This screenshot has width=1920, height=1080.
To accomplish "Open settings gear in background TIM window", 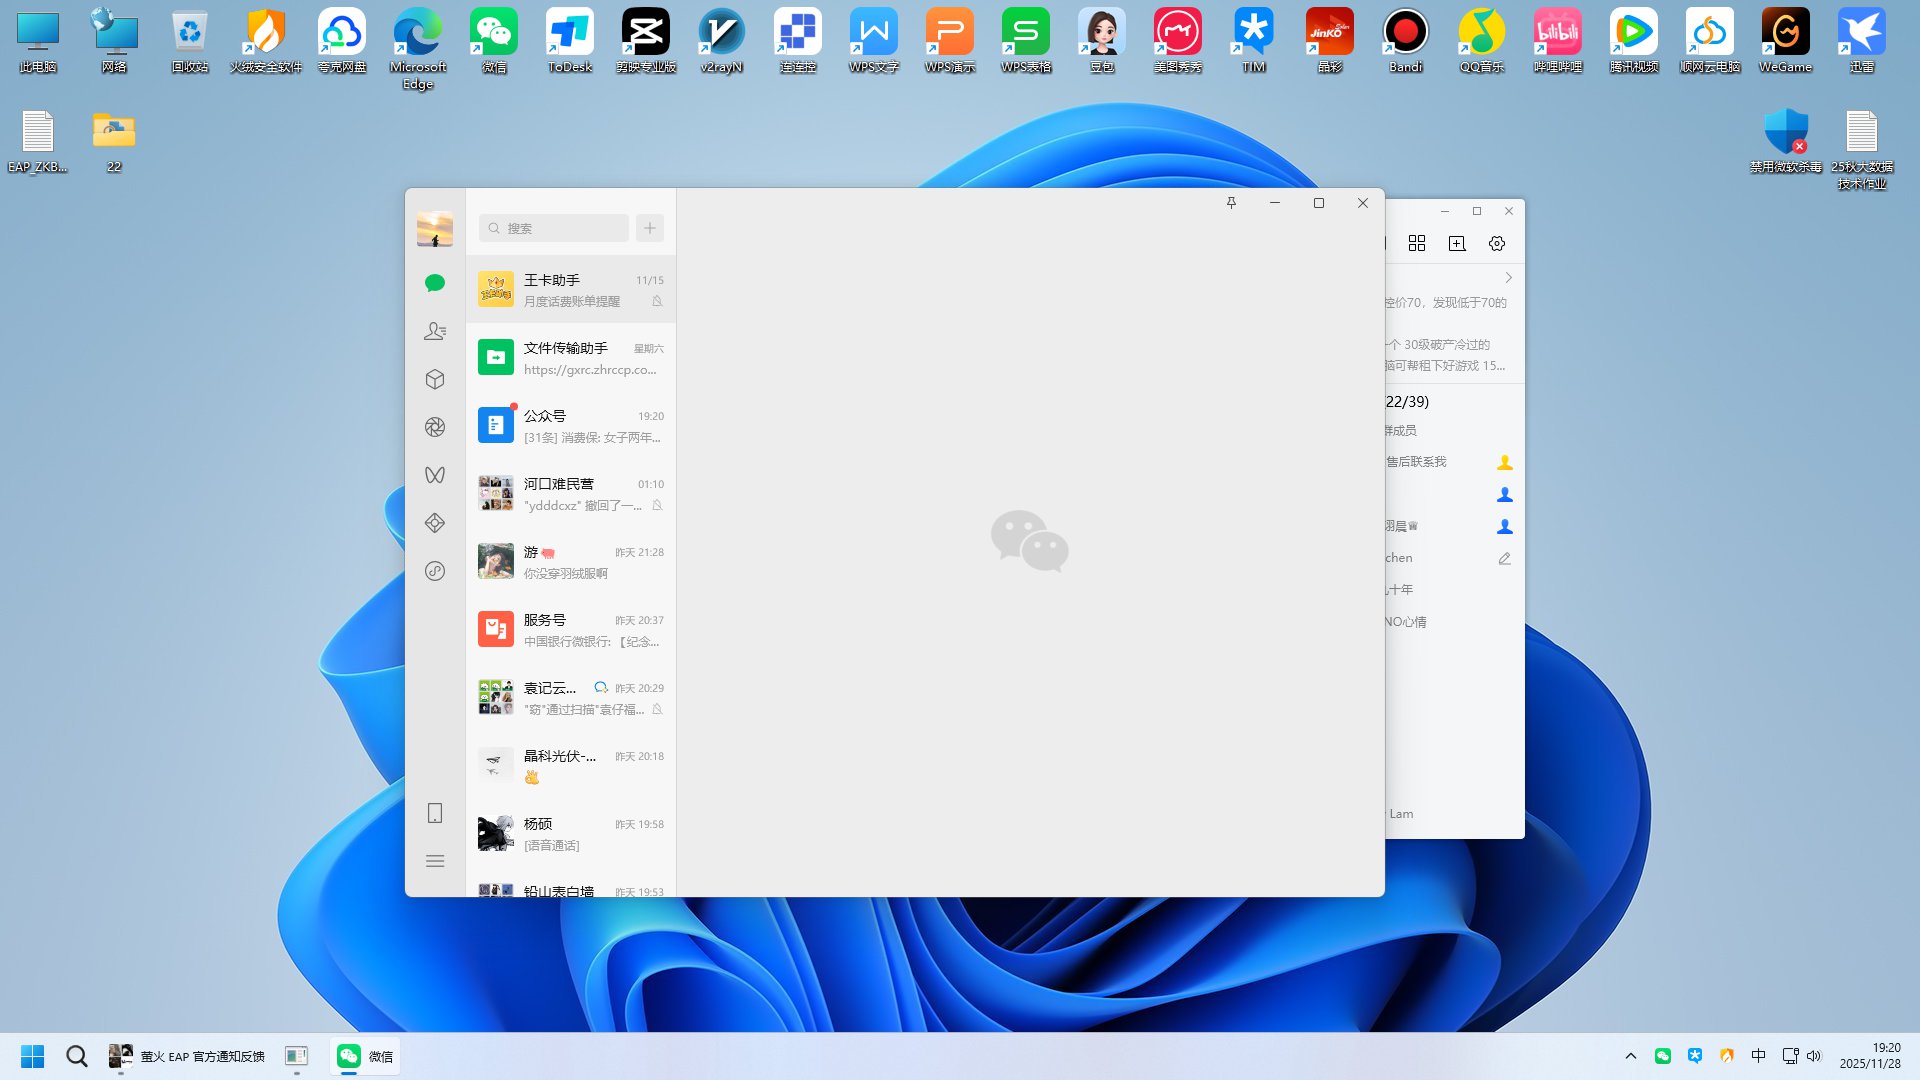I will click(x=1497, y=244).
